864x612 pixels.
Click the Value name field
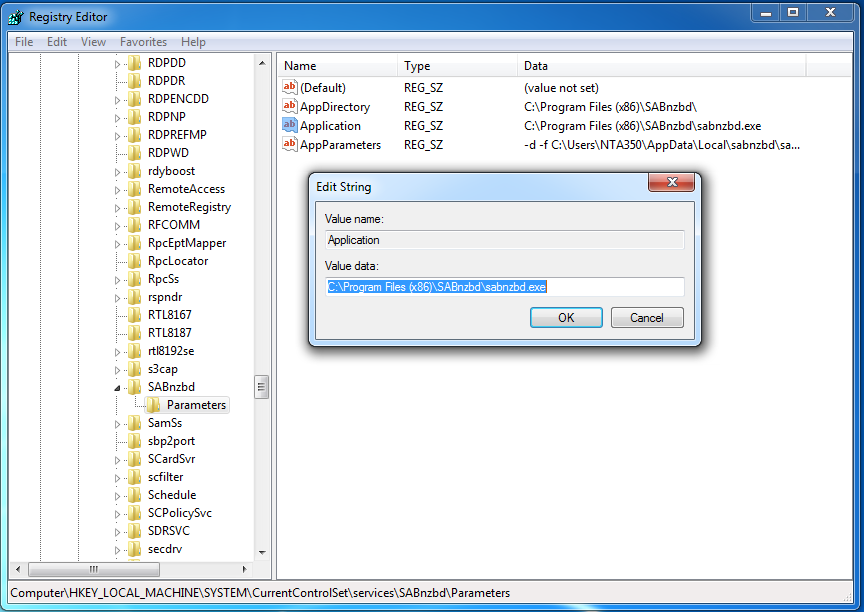coord(505,240)
